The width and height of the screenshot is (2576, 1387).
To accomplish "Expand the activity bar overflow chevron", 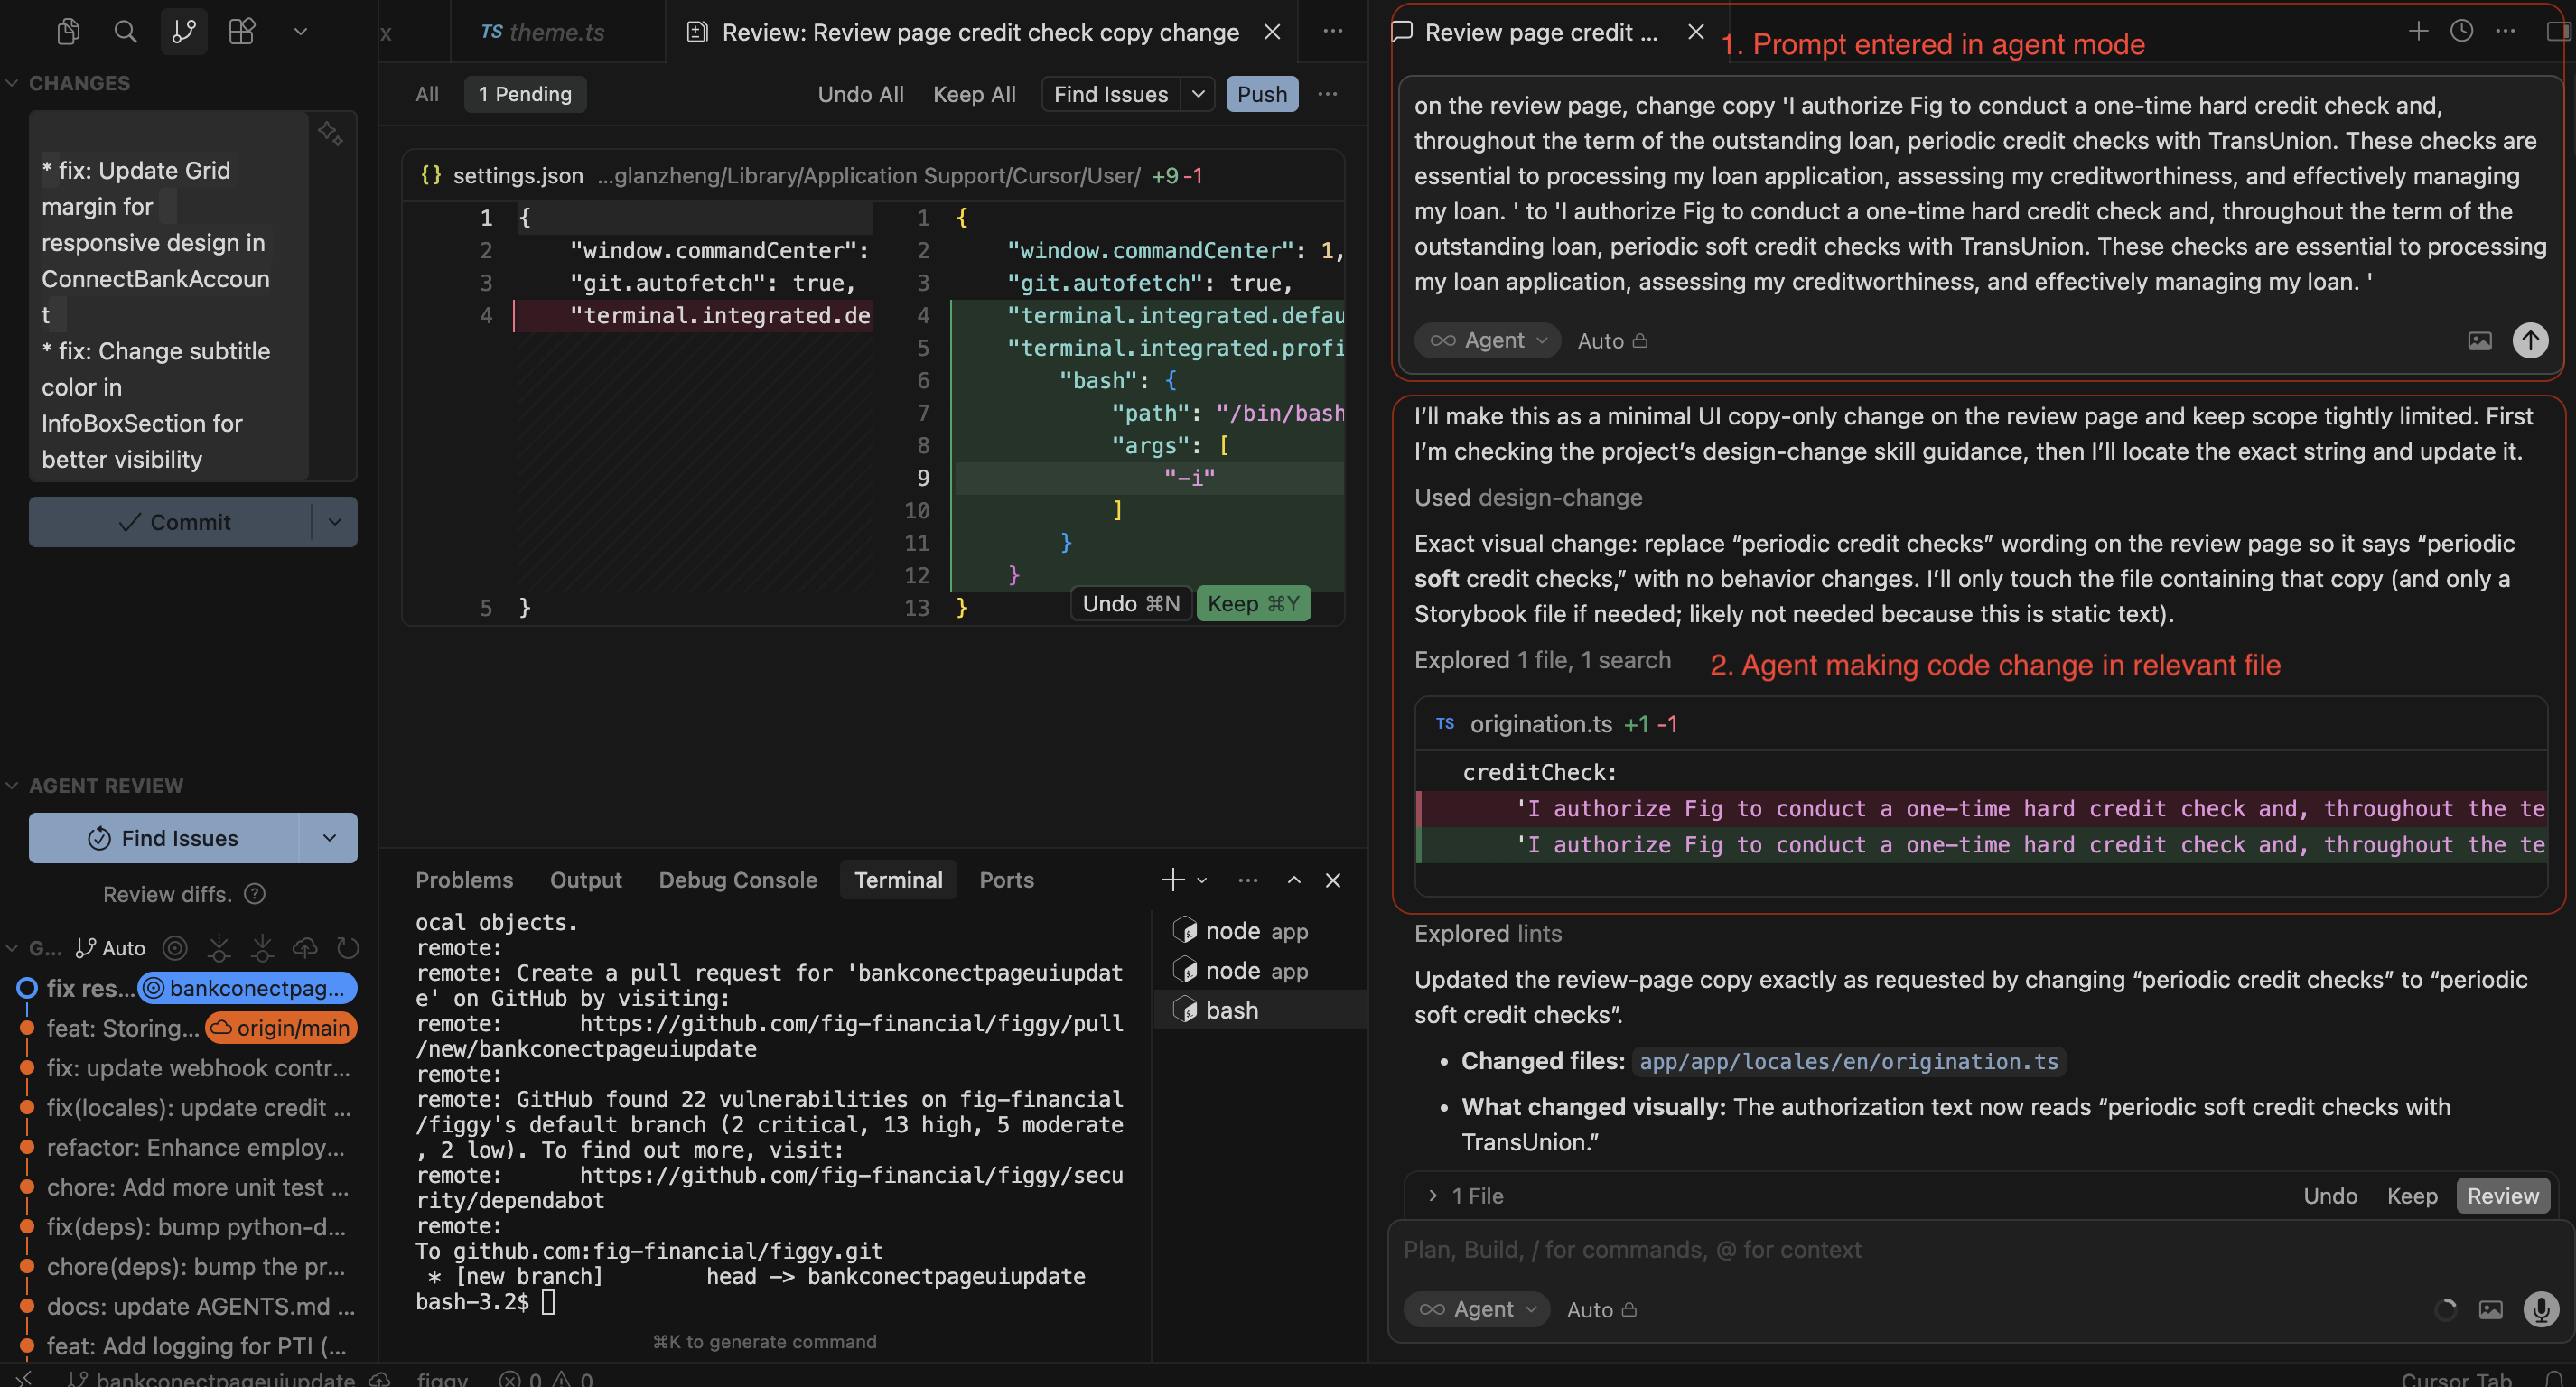I will tap(300, 31).
